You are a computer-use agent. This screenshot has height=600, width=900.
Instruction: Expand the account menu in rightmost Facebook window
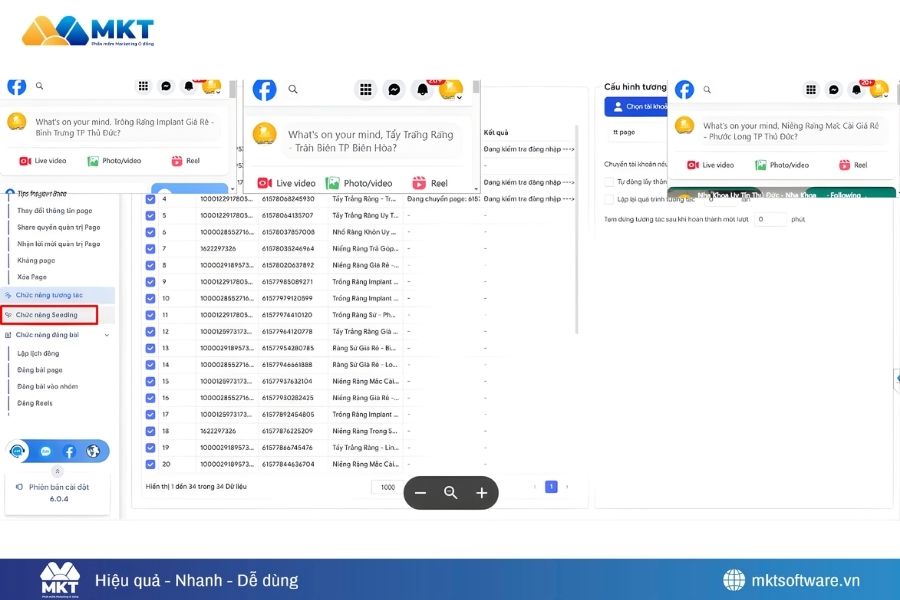coord(880,90)
